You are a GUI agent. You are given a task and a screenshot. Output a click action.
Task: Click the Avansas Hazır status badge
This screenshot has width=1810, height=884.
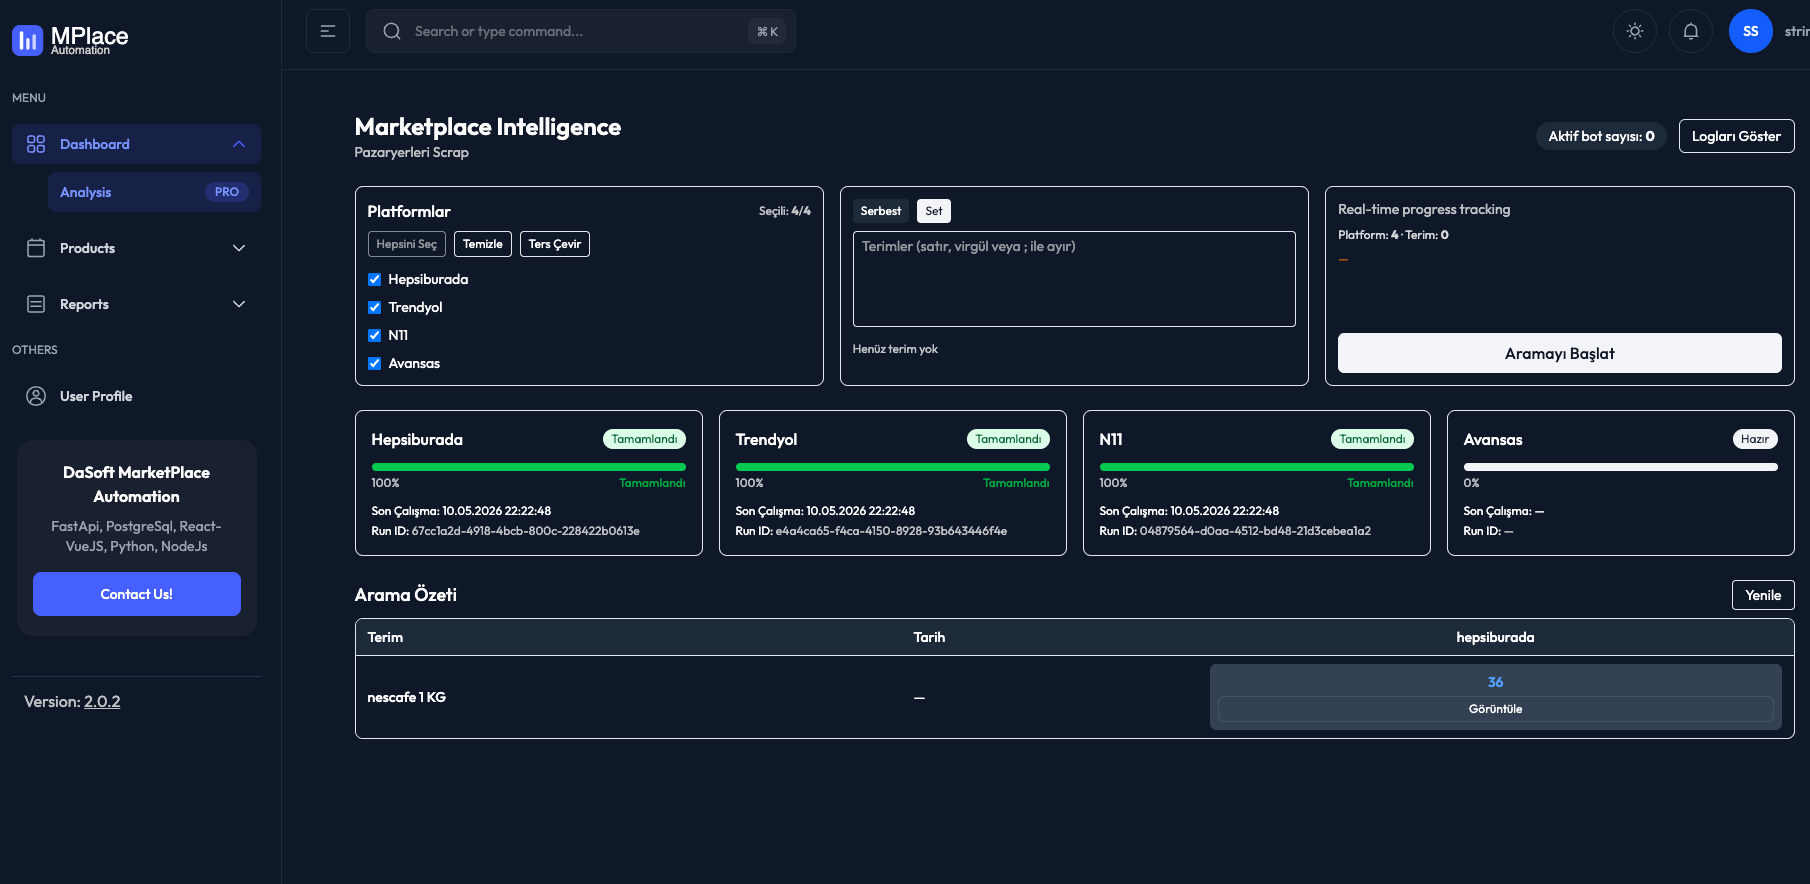(1755, 439)
